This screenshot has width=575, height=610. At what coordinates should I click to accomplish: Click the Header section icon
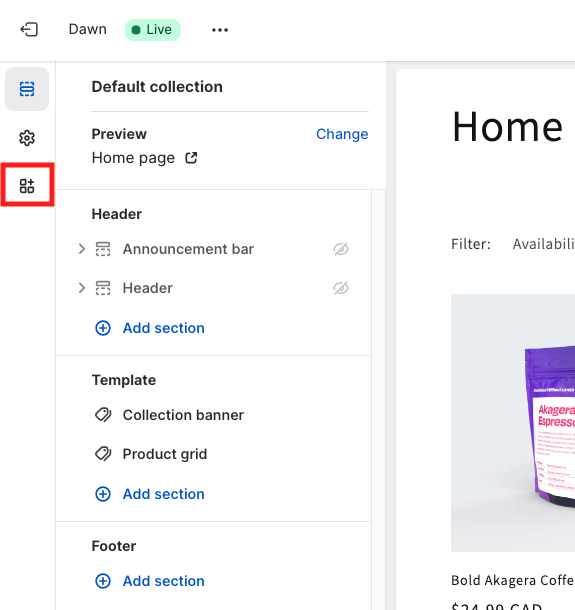point(103,288)
